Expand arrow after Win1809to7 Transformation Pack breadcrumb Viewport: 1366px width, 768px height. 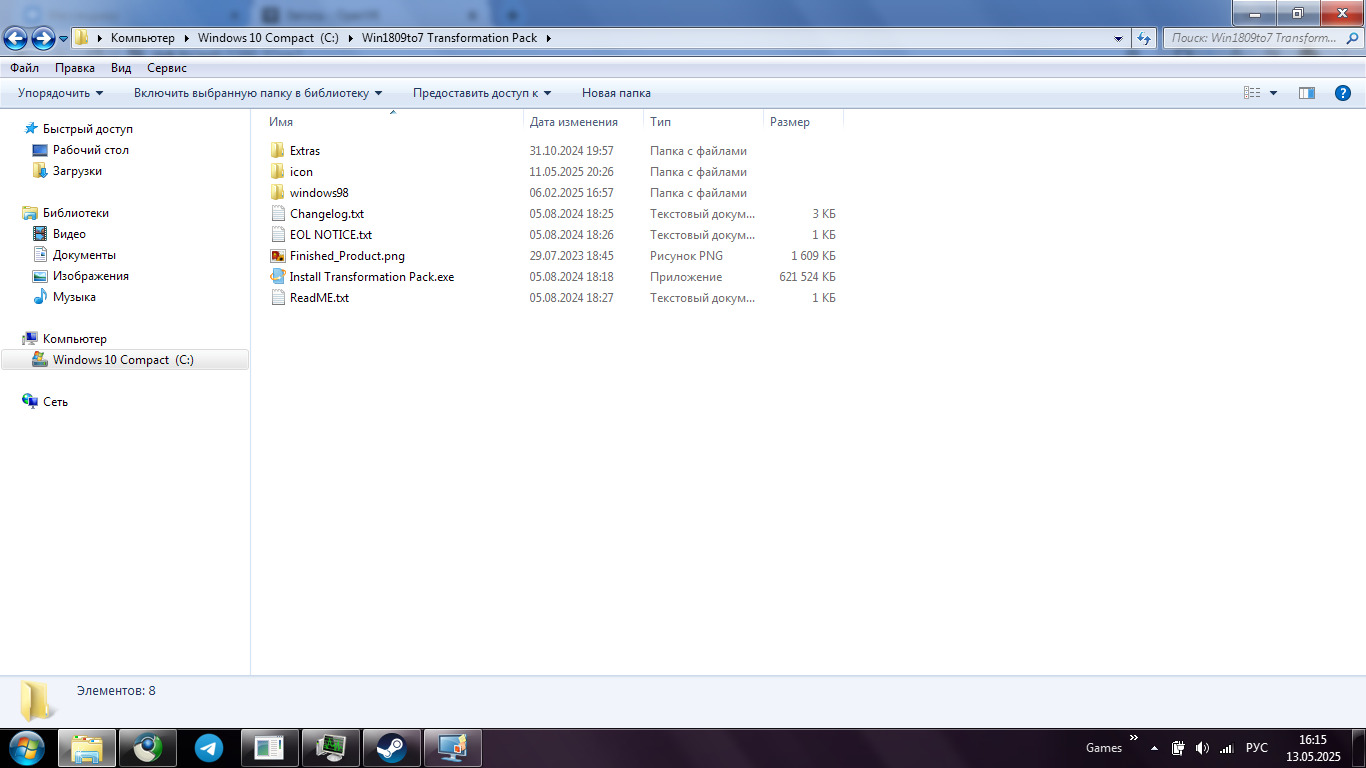pyautogui.click(x=549, y=38)
